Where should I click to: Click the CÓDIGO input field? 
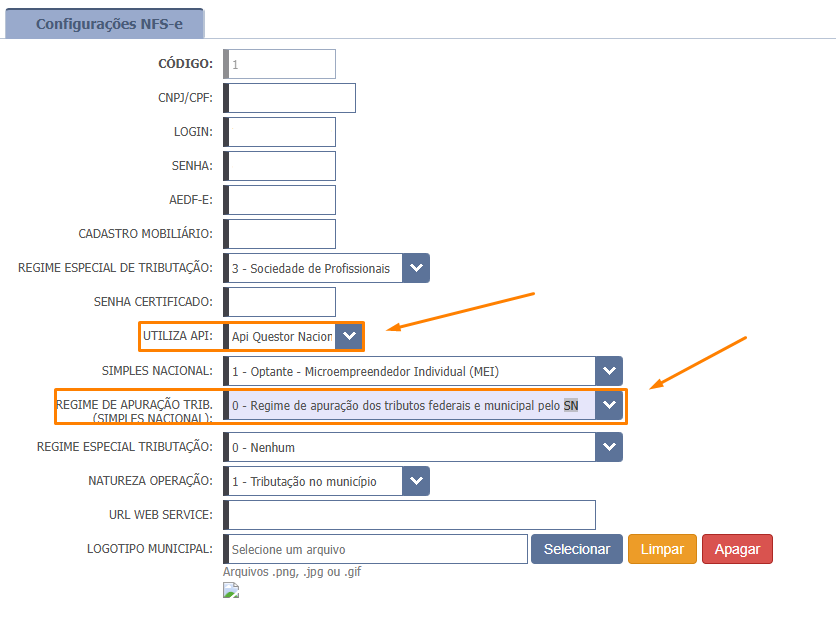coord(281,64)
